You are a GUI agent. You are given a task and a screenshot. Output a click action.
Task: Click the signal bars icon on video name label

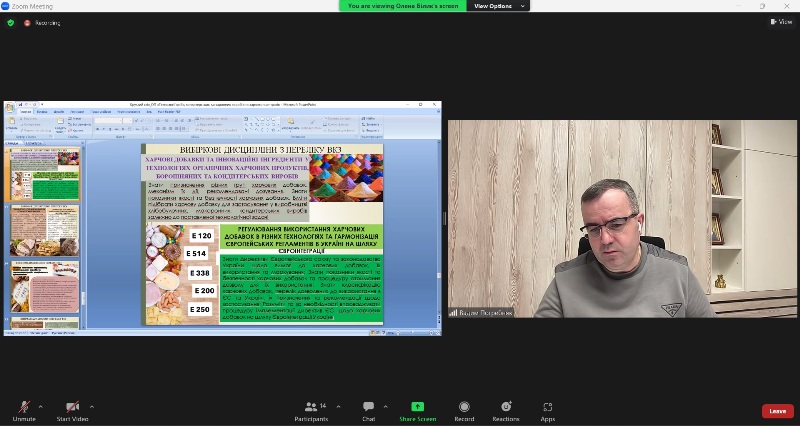pos(453,312)
